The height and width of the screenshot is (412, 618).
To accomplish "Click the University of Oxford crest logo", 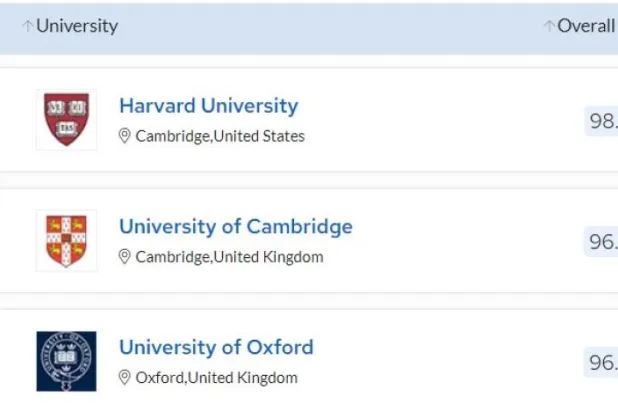I will [67, 361].
